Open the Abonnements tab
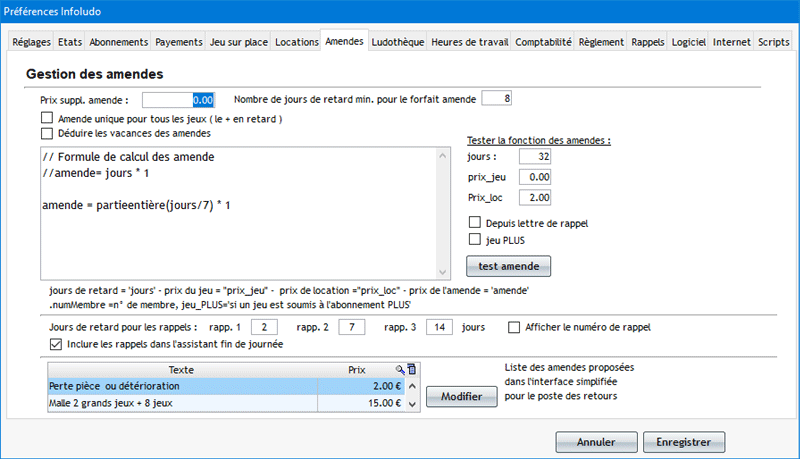Screen dimensions: 800x459 [x=119, y=43]
